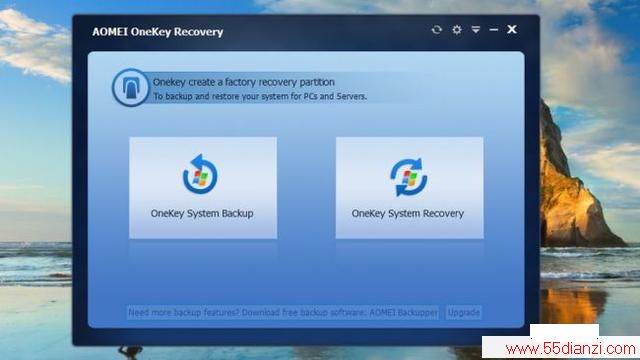Minimize the AOMEI OneKey Recovery window
Viewport: 640px width, 360px height.
493,29
